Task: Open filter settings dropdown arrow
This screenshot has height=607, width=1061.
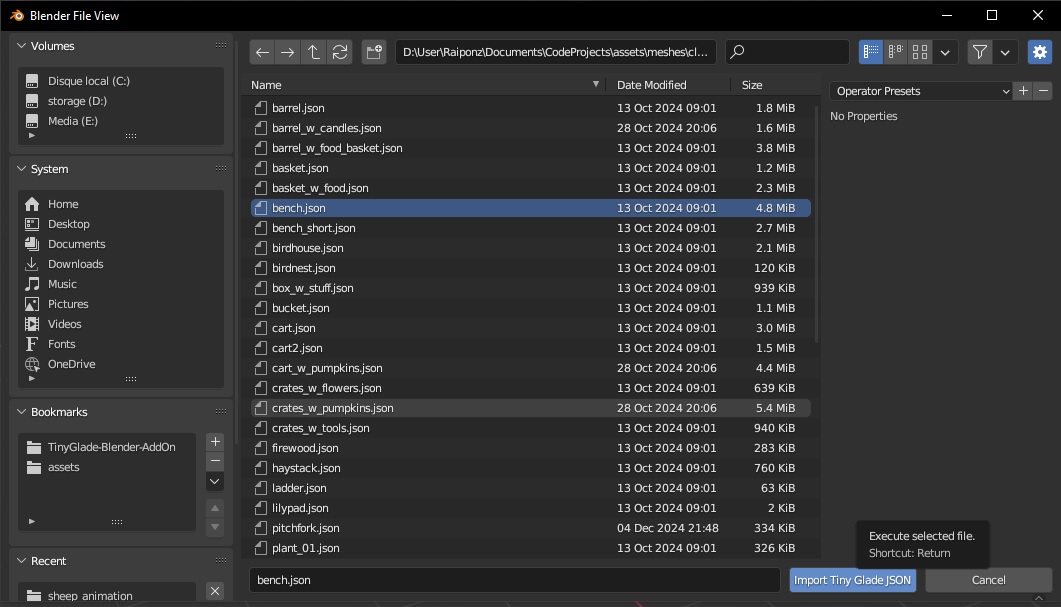Action: coord(1006,52)
